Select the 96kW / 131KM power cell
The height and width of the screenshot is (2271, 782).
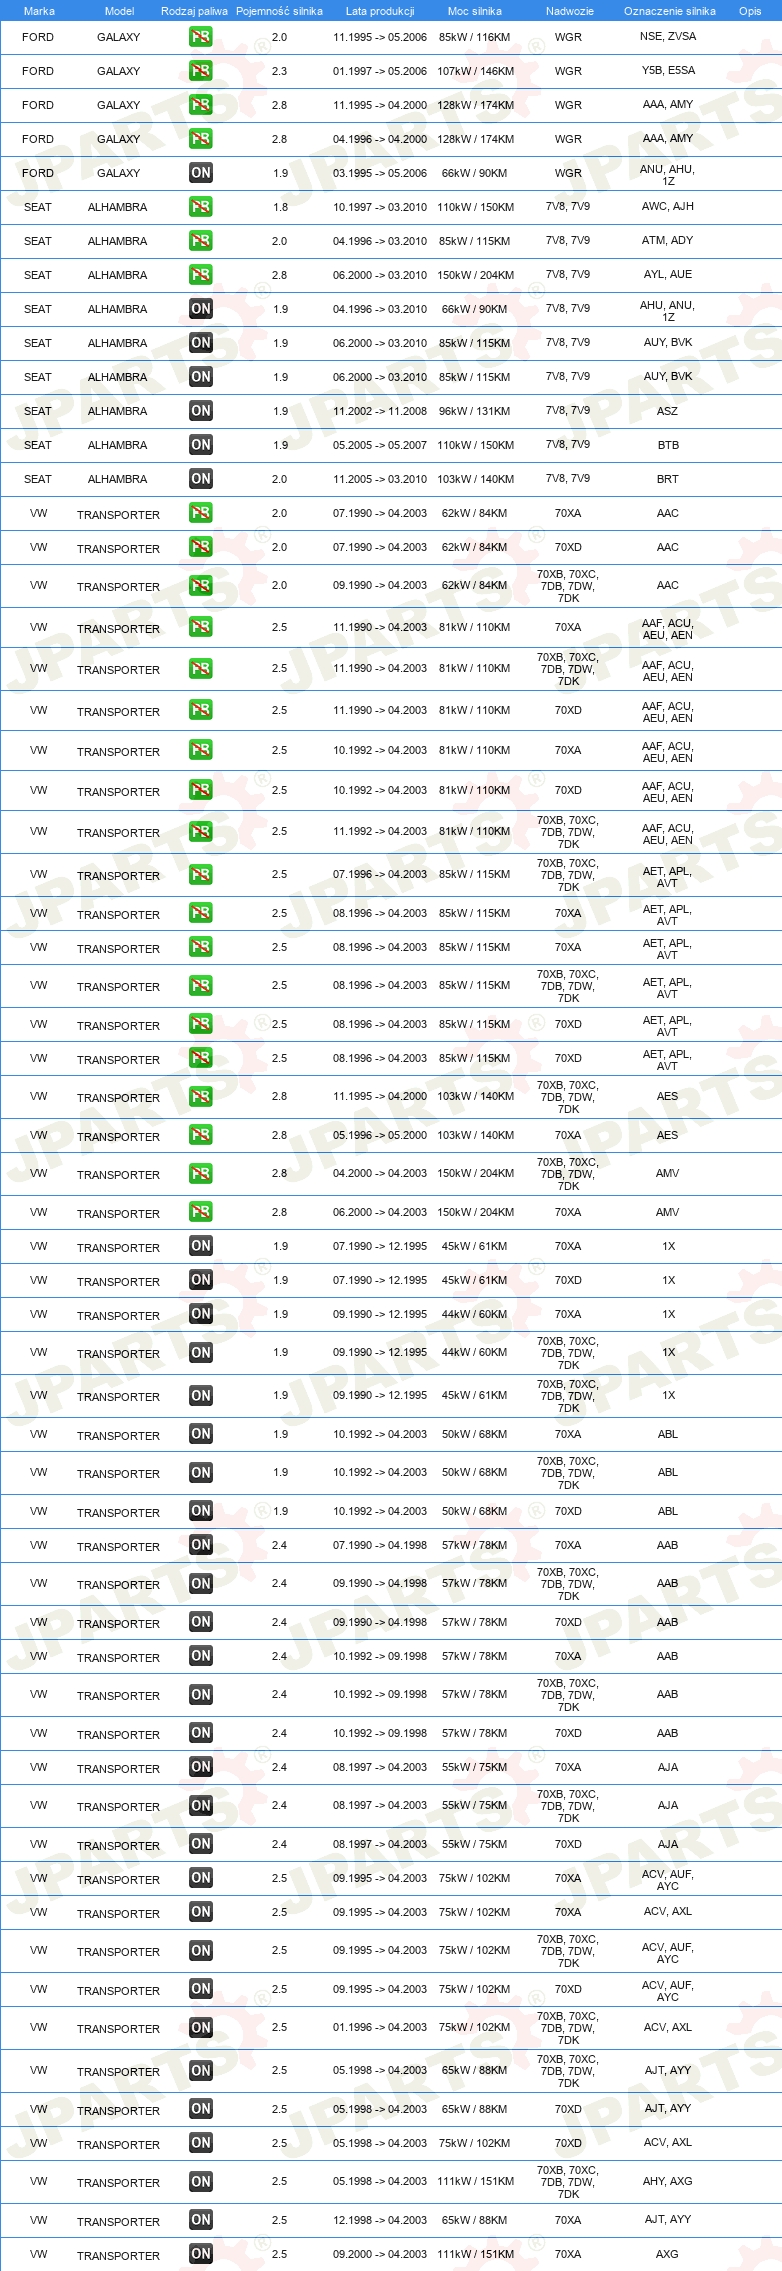pos(474,411)
